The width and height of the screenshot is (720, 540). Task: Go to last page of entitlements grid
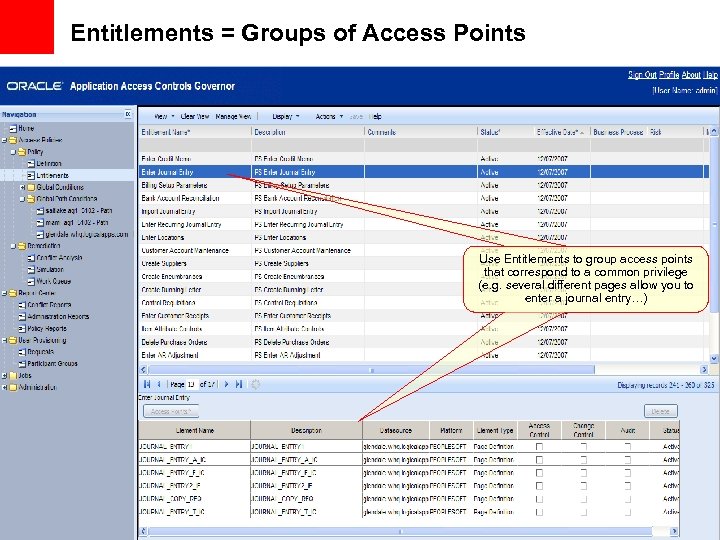239,384
